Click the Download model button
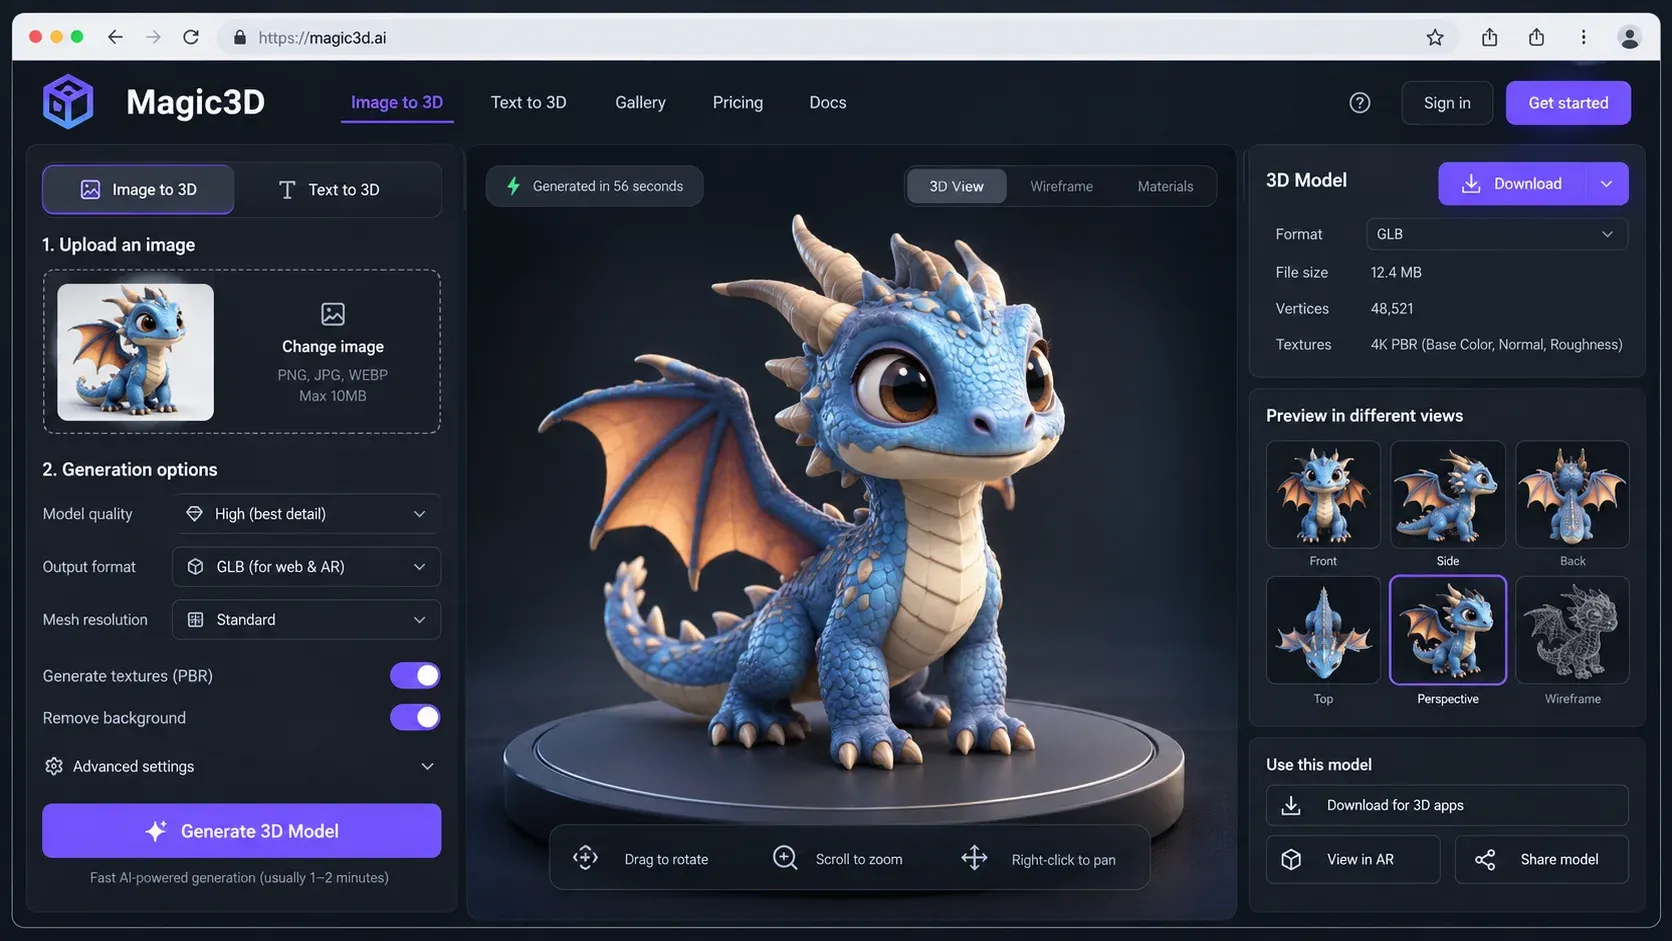This screenshot has width=1672, height=941. point(1512,184)
